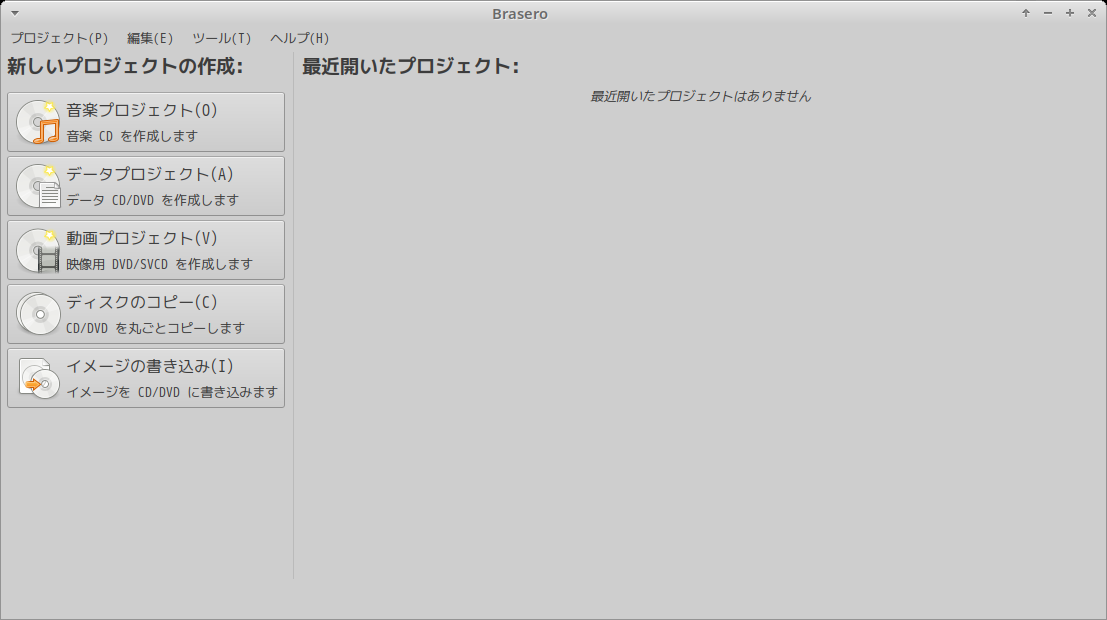Viewport: 1107px width, 620px height.
Task: Click the roll-up arrow in the titlebar
Action: [1025, 13]
